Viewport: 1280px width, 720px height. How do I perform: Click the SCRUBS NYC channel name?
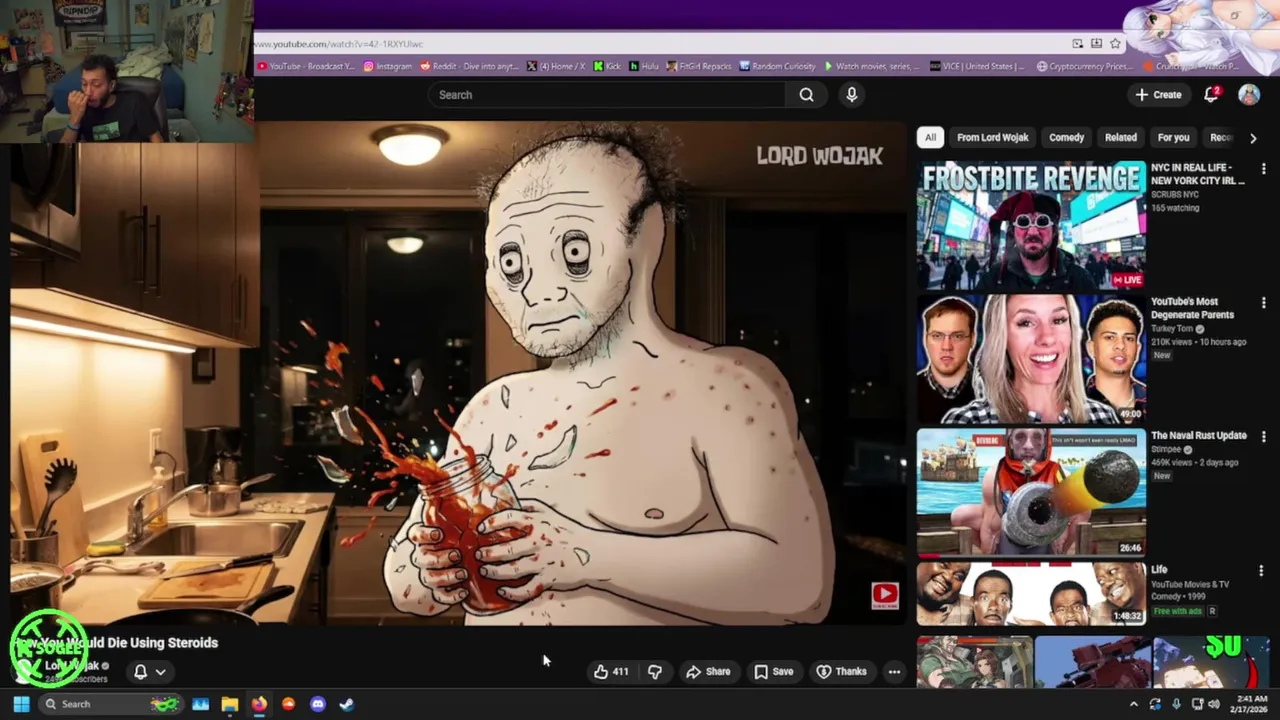coord(1175,195)
